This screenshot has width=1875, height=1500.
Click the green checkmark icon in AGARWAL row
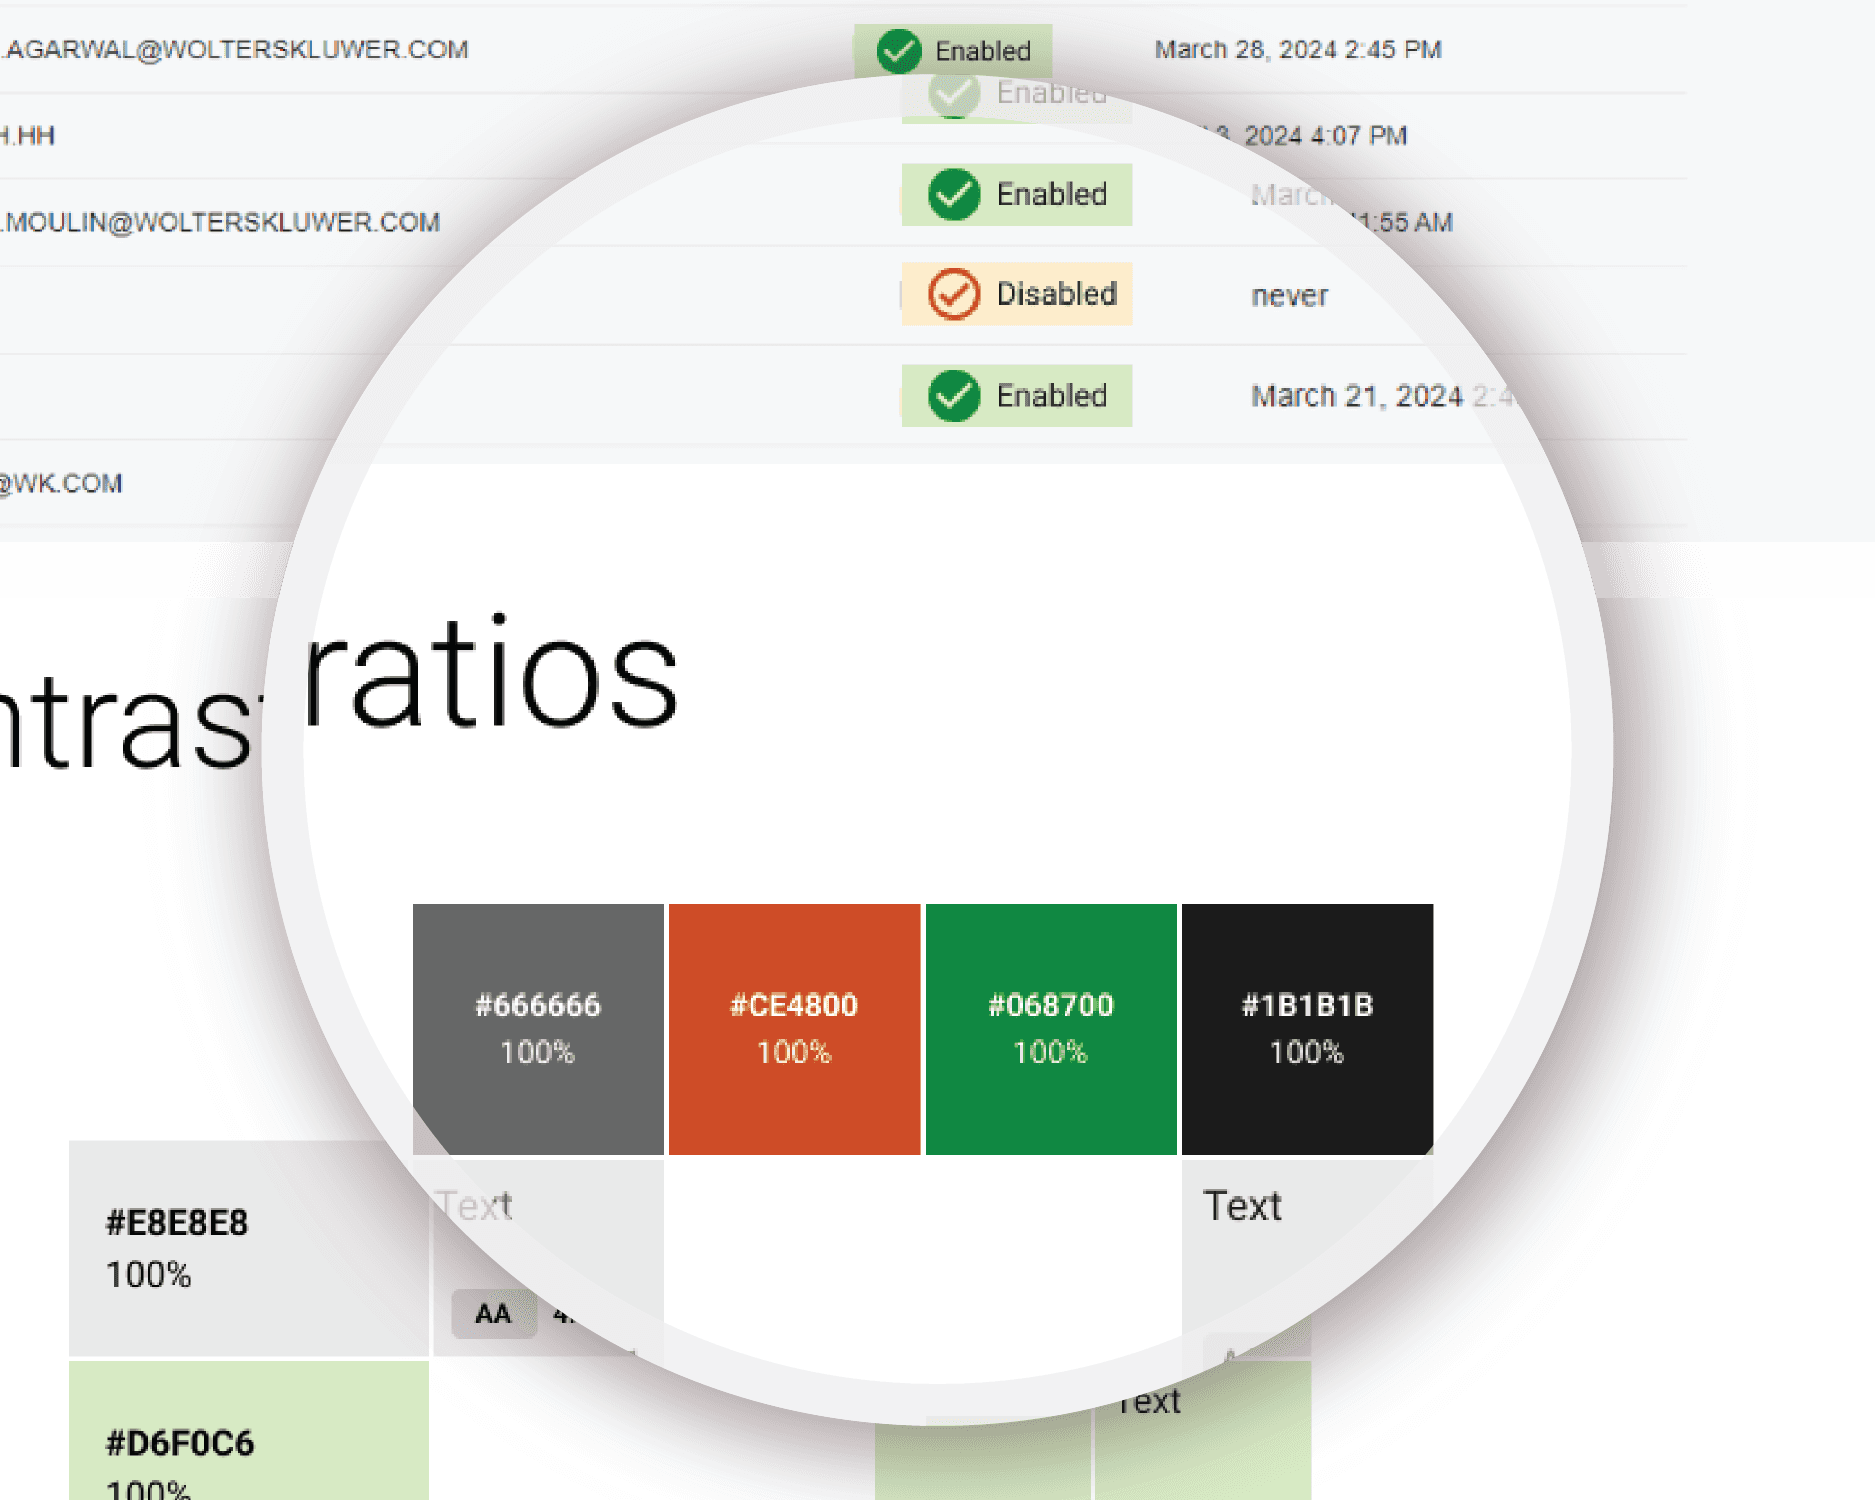point(898,50)
